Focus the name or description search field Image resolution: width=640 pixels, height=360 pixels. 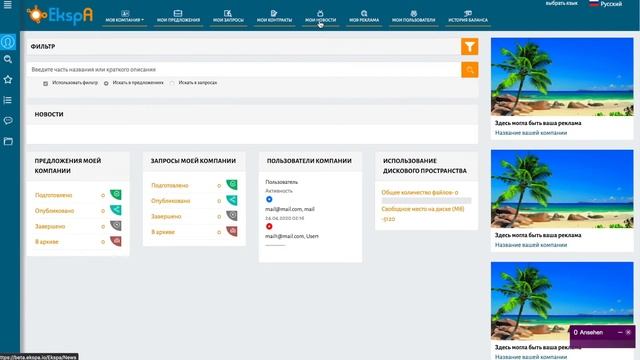244,70
